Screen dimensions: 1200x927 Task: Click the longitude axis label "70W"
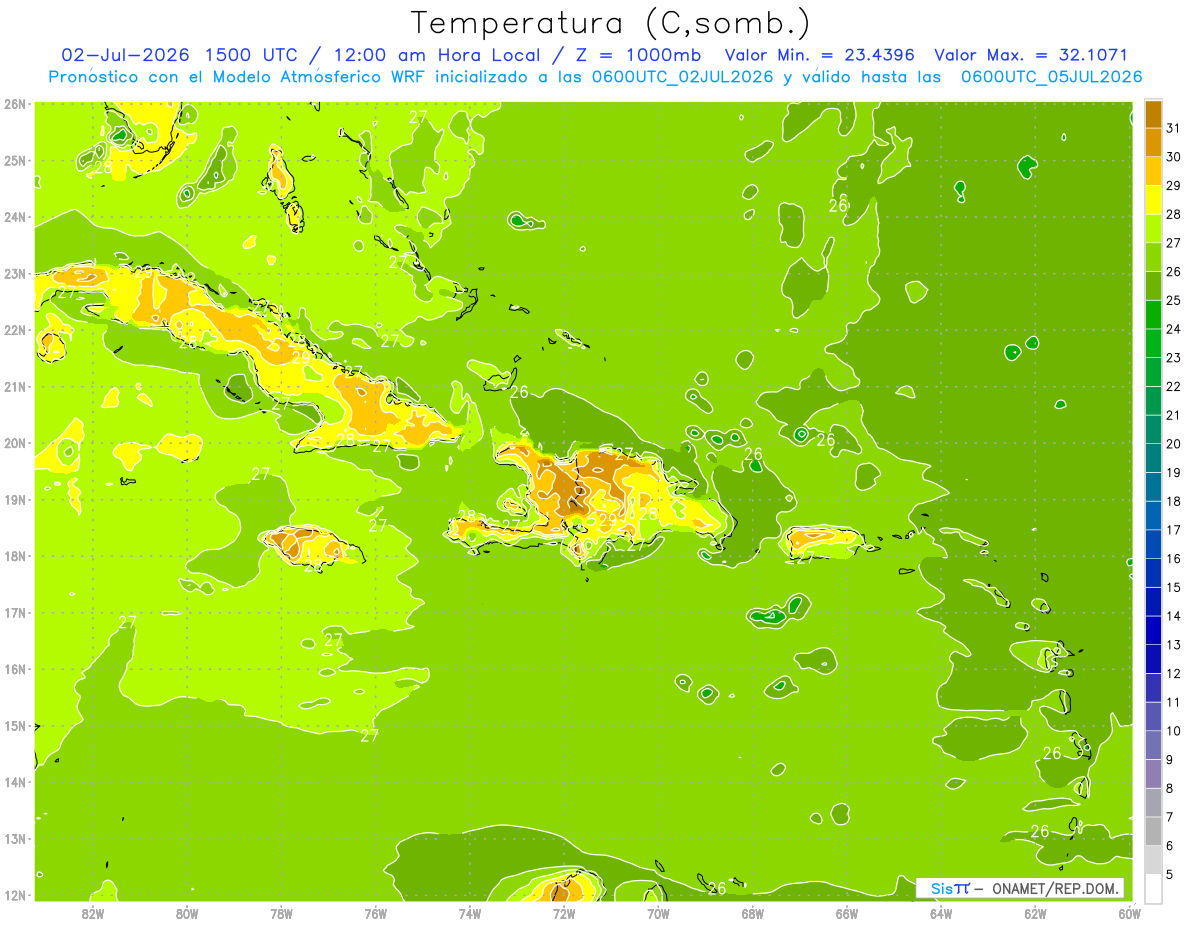pyautogui.click(x=658, y=913)
